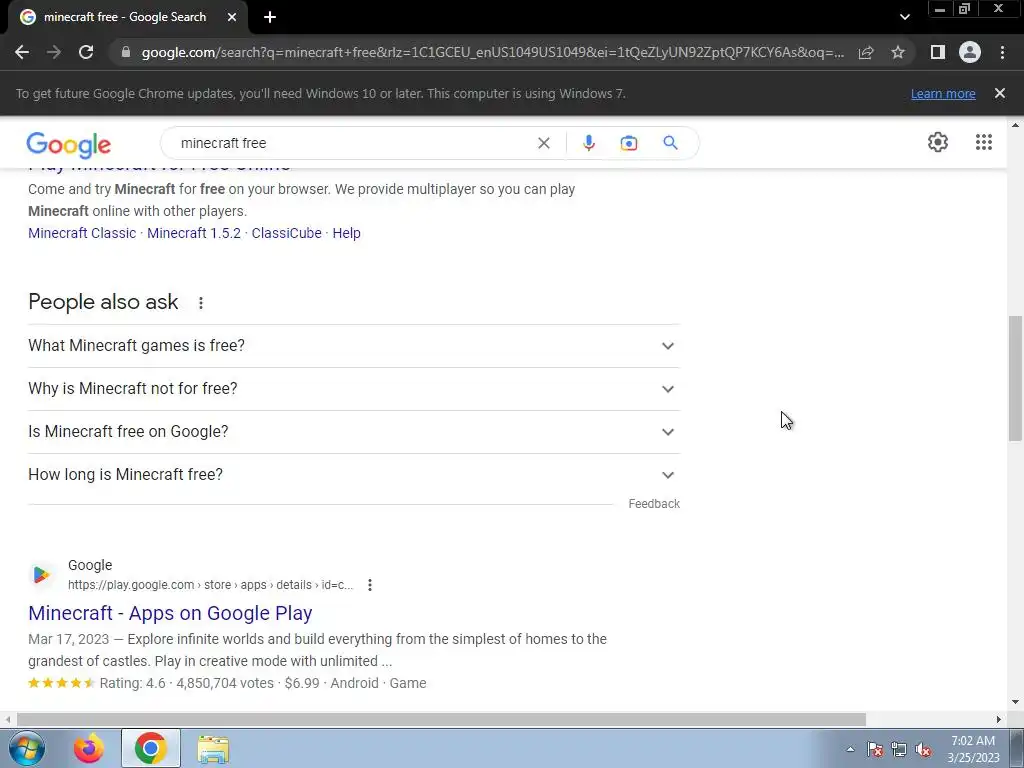Open Minecraft - Apps on Google Play result
This screenshot has width=1024, height=768.
170,613
